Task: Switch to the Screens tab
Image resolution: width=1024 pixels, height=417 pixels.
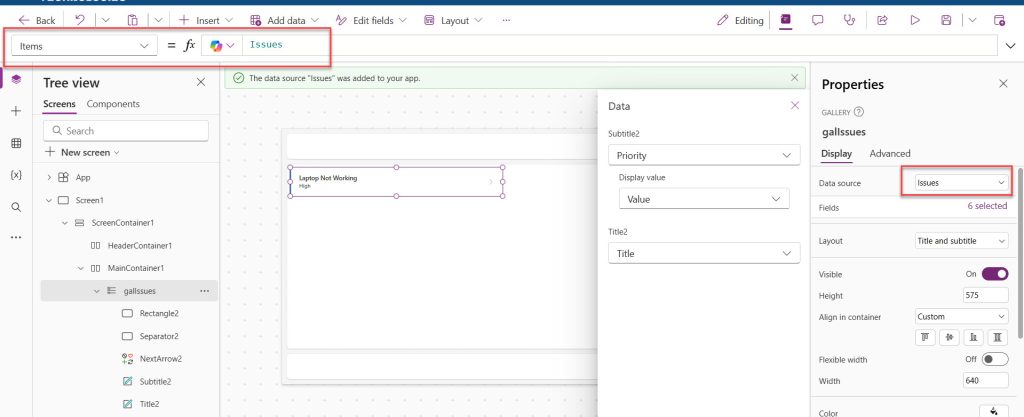Action: [x=59, y=104]
